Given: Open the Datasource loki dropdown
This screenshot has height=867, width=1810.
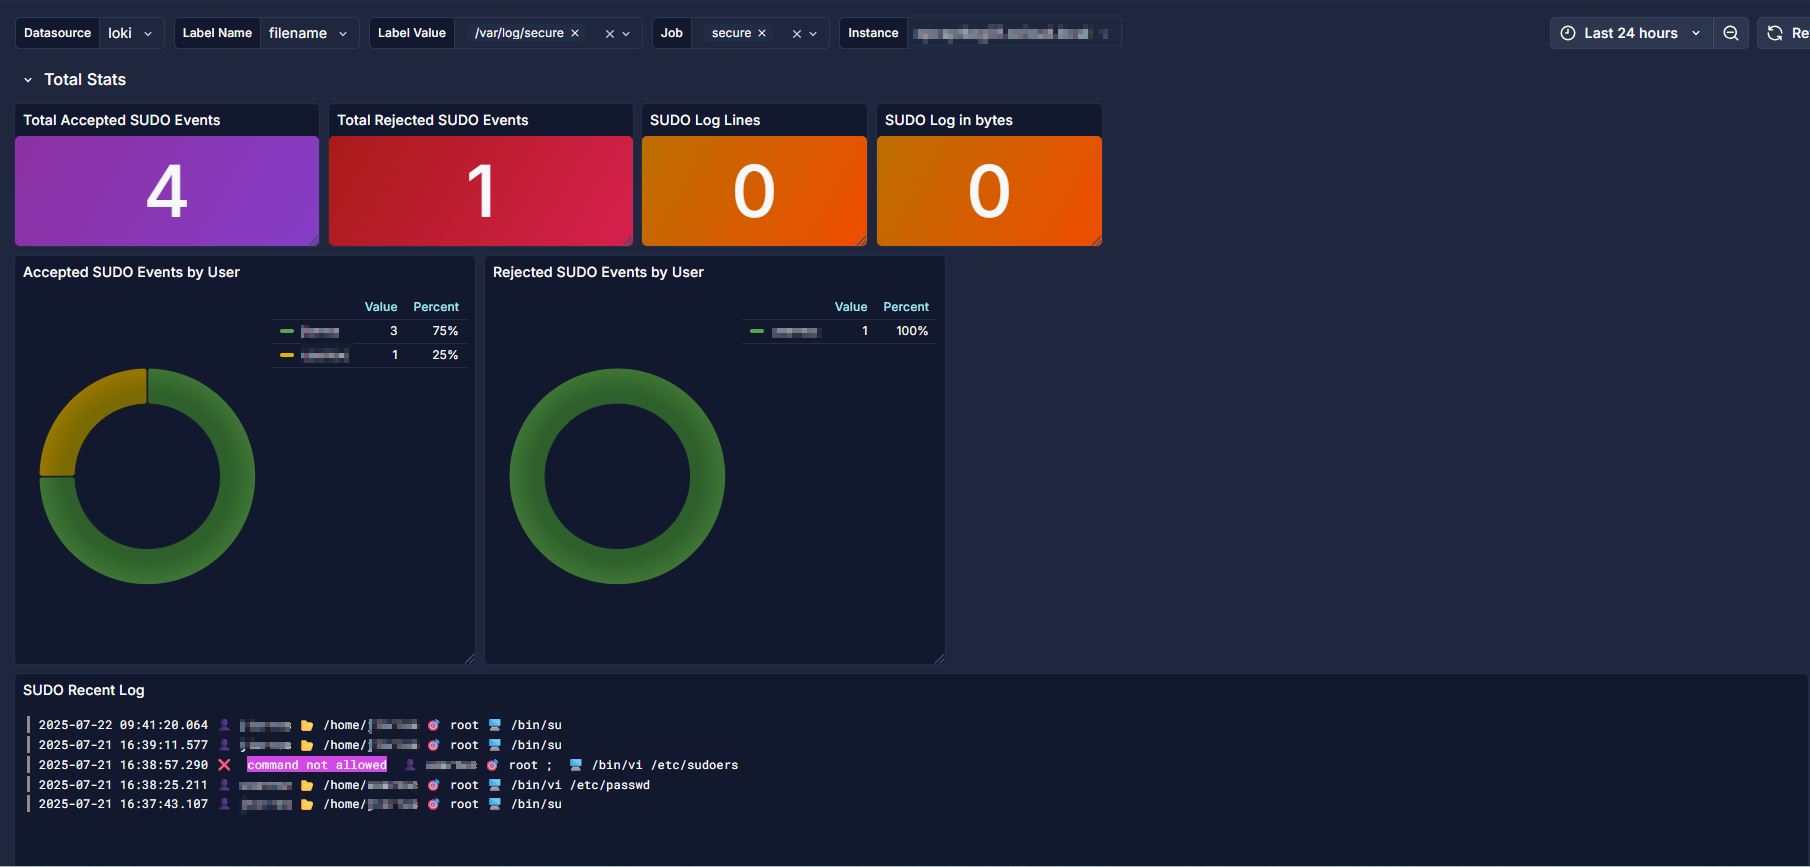Looking at the screenshot, I should click(x=132, y=33).
